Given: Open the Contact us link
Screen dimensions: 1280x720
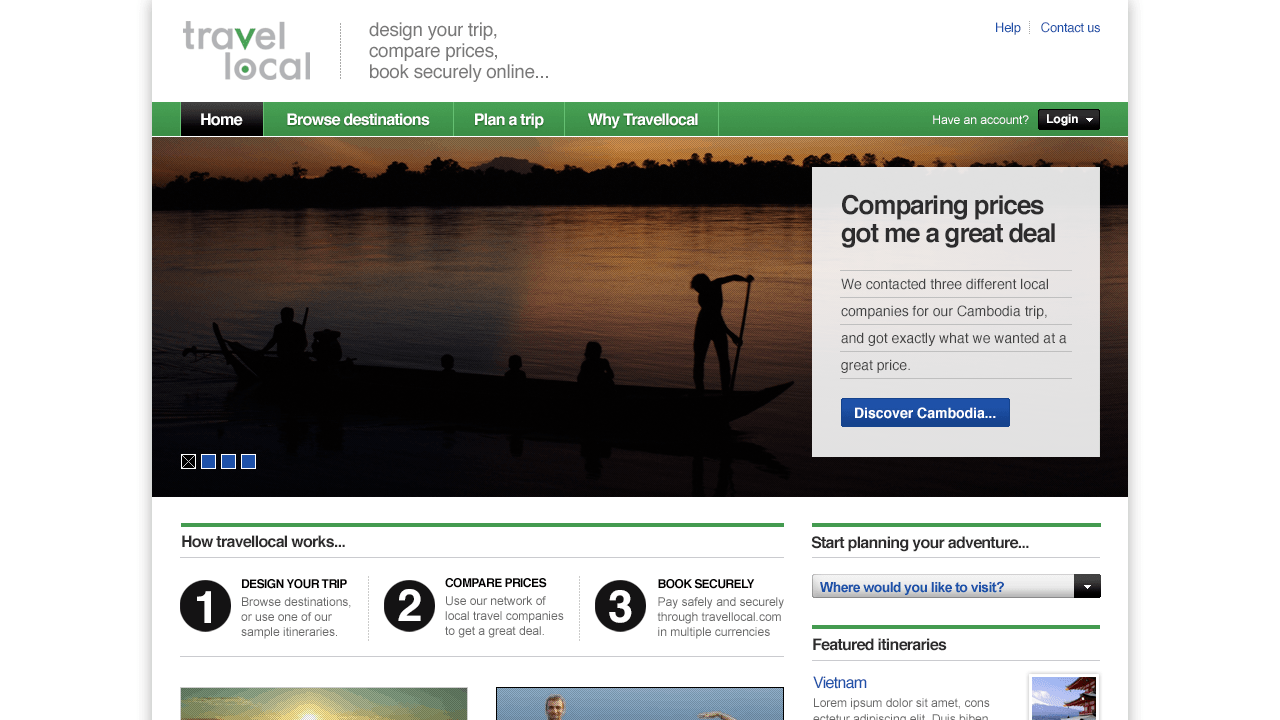Looking at the screenshot, I should pyautogui.click(x=1070, y=28).
